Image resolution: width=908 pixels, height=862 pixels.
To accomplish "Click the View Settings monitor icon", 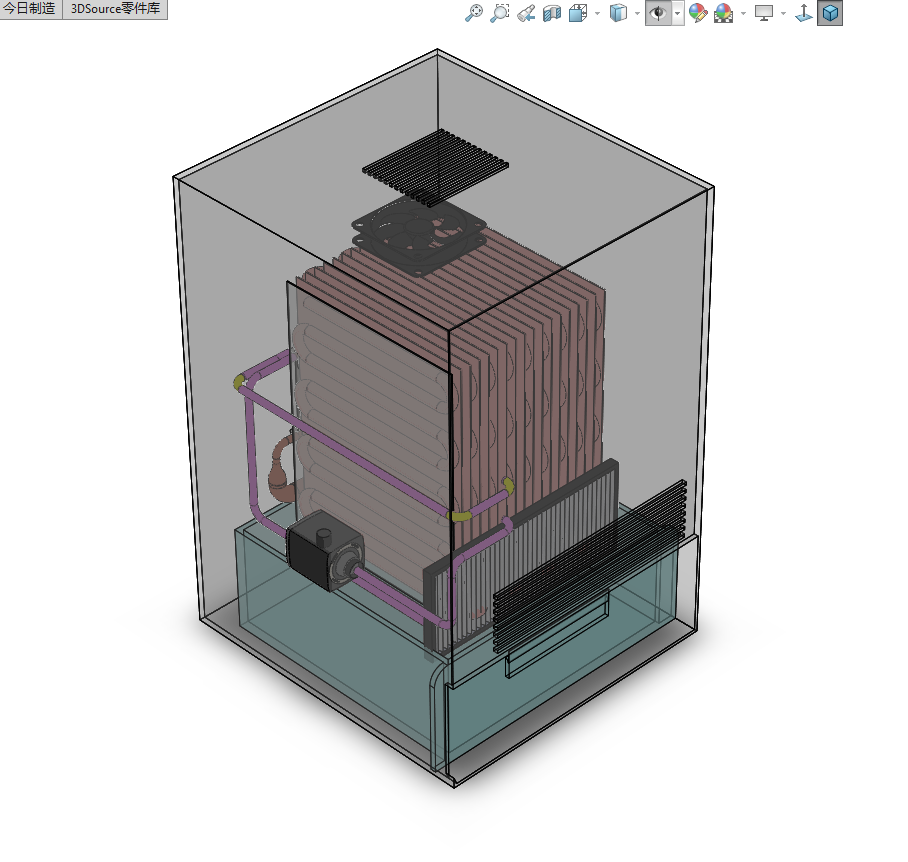I will [x=764, y=13].
